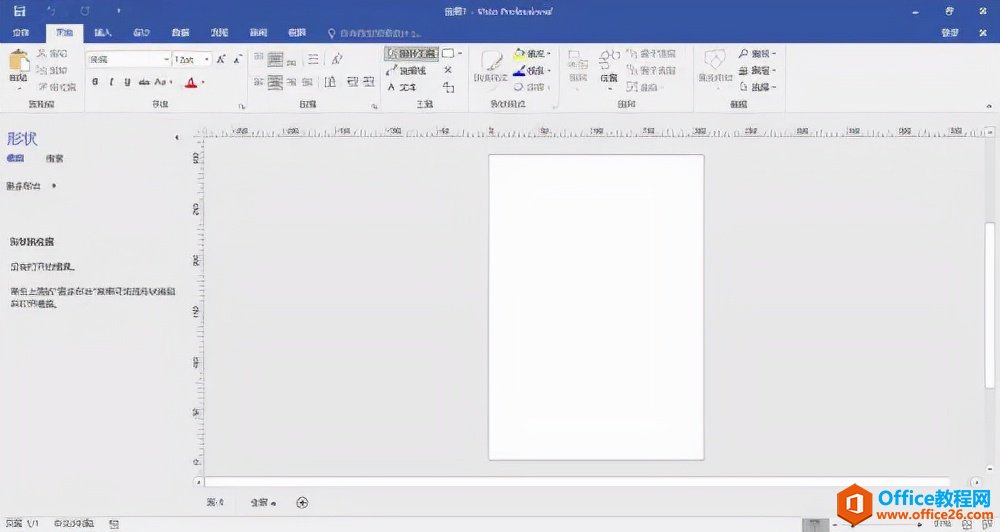Open the font size dropdown
The height and width of the screenshot is (532, 1000).
[x=207, y=59]
